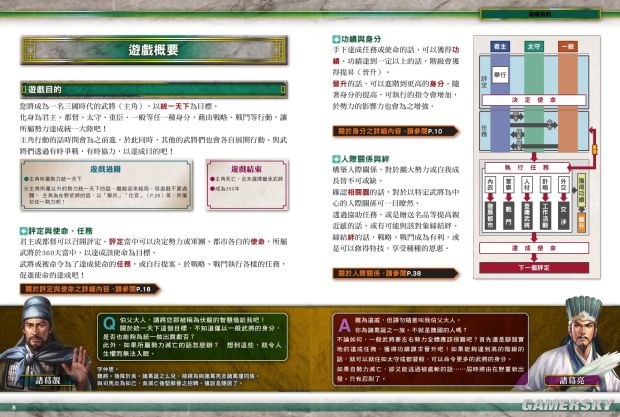Click the 舉行 box in the diagram

tap(500, 75)
